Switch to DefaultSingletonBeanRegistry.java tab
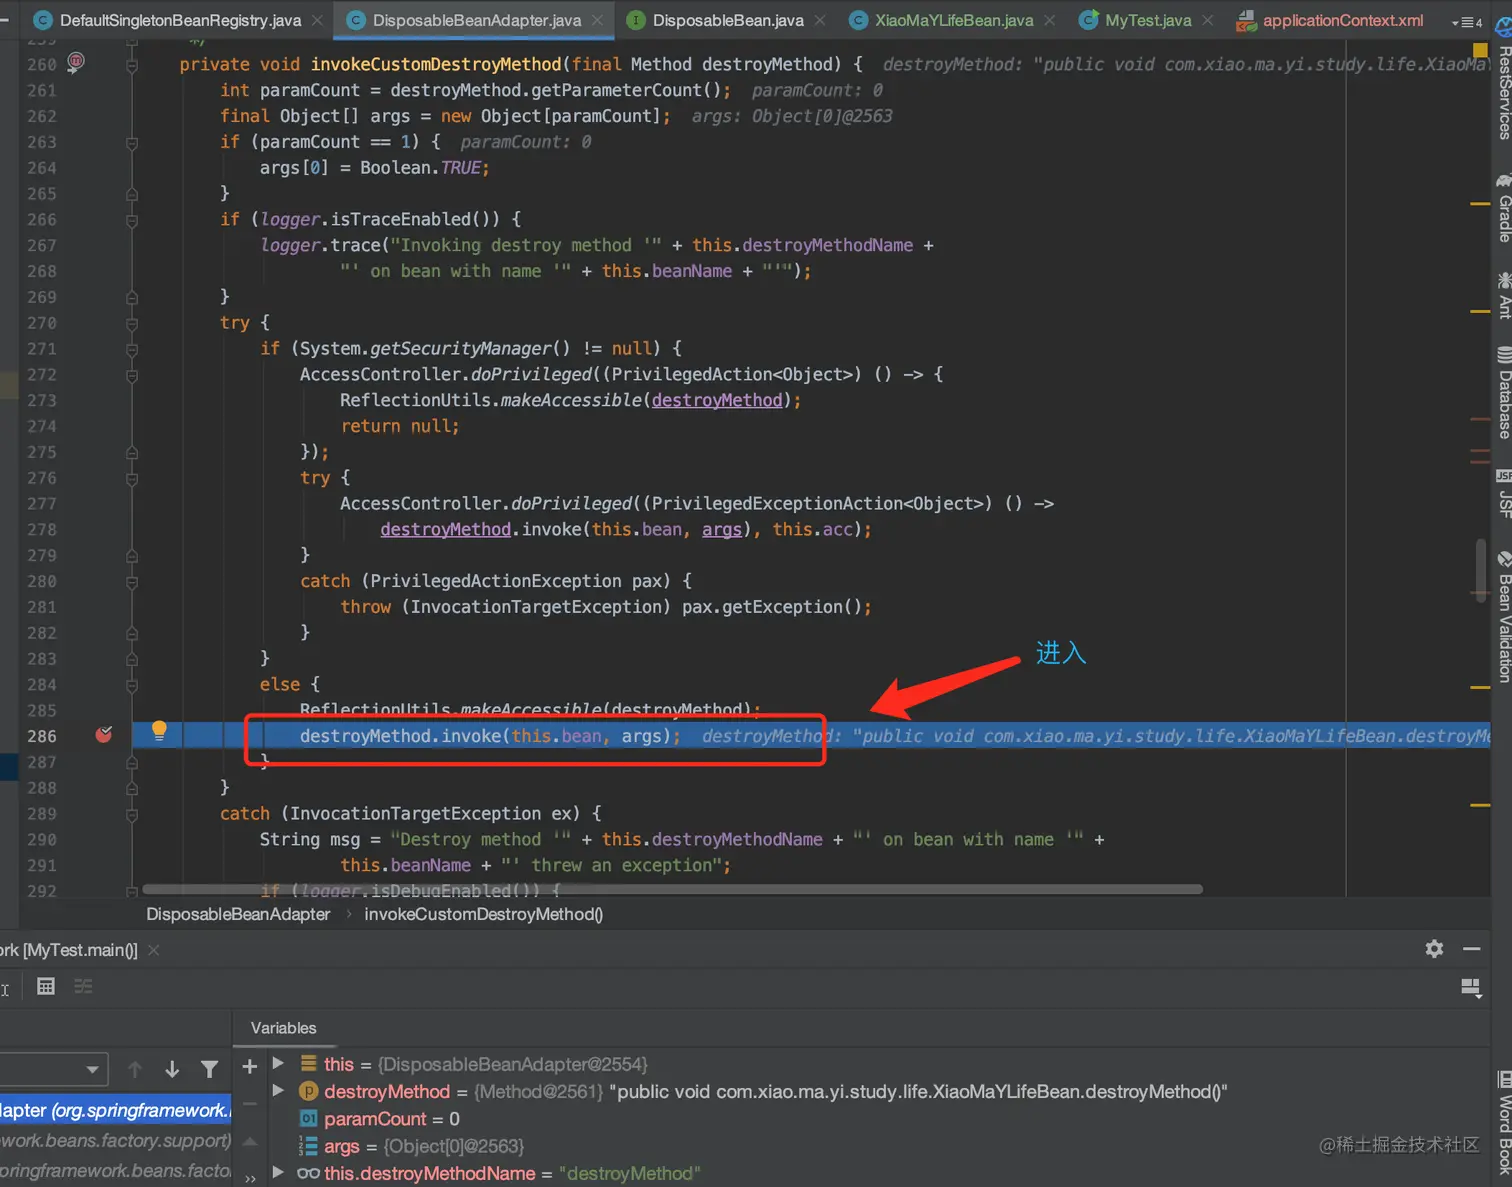 [180, 20]
